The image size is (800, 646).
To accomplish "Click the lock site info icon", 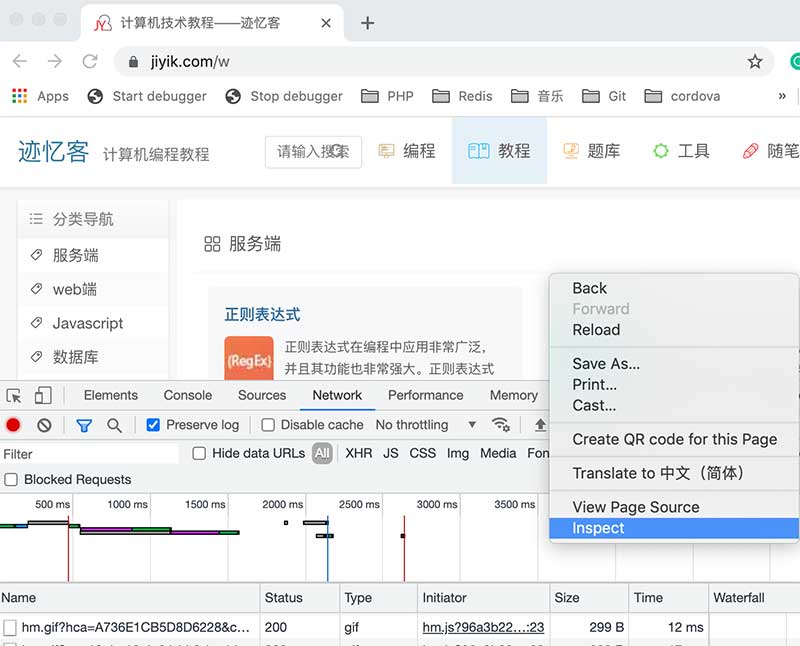I will 133,62.
